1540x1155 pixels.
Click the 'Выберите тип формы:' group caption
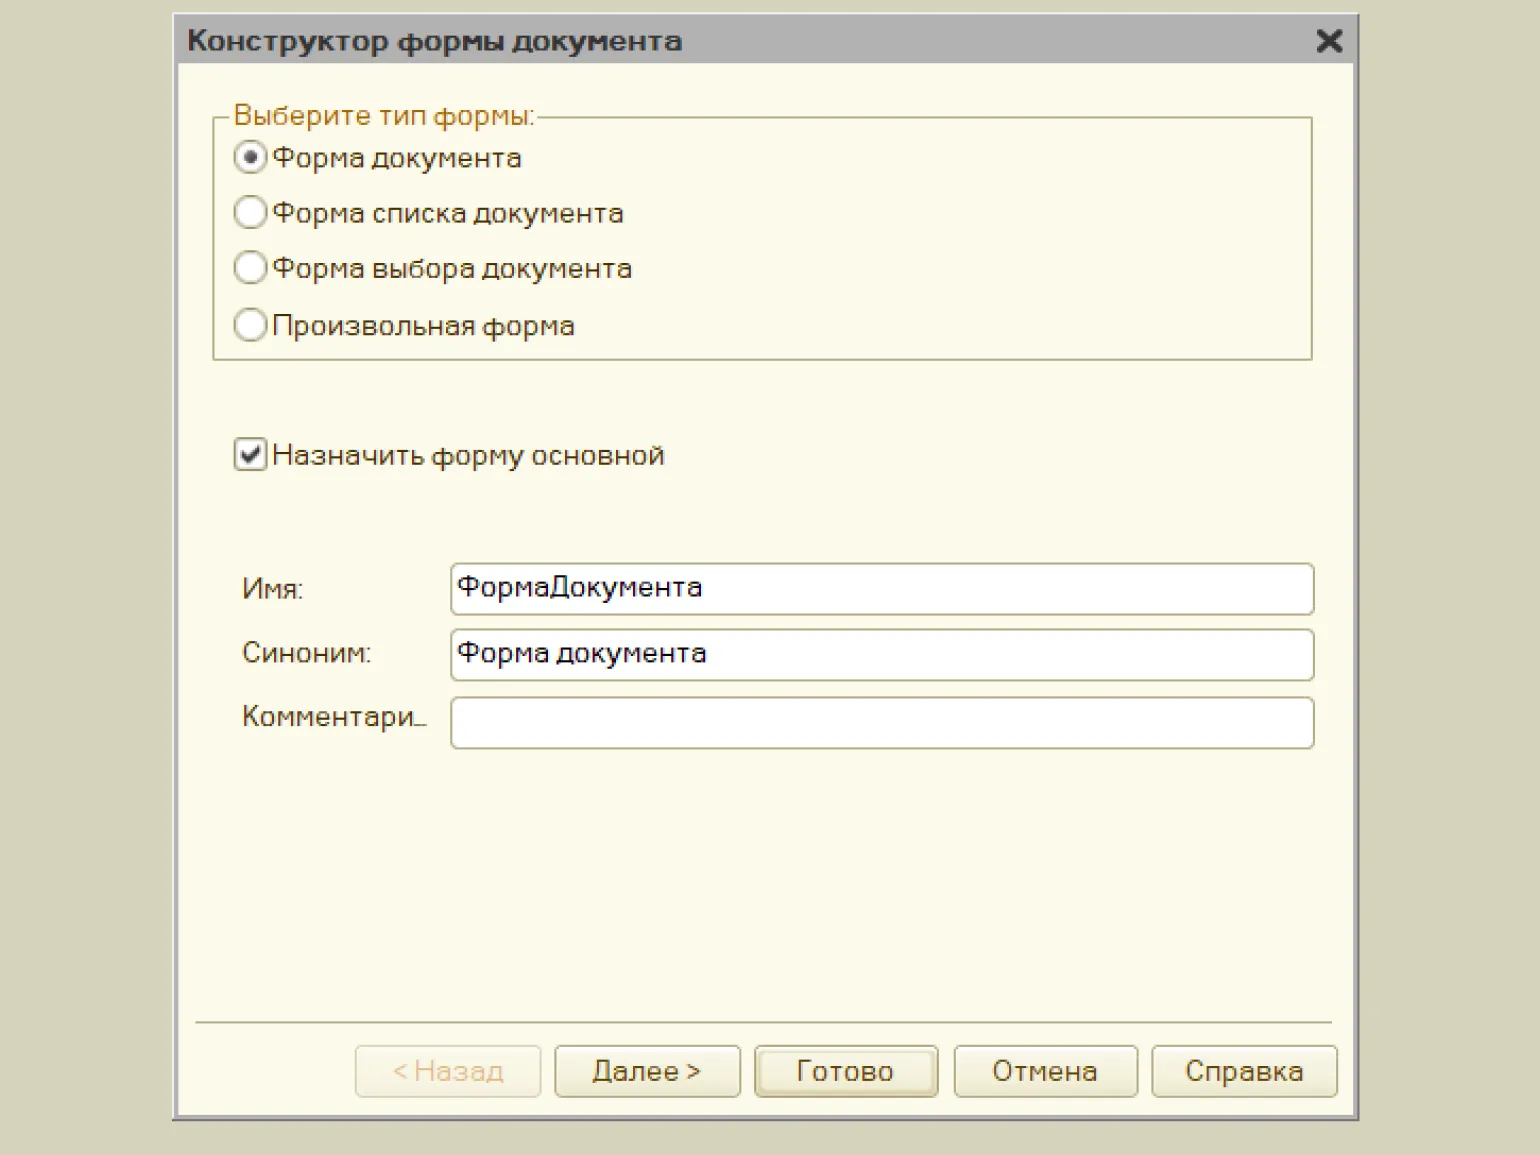[x=384, y=116]
